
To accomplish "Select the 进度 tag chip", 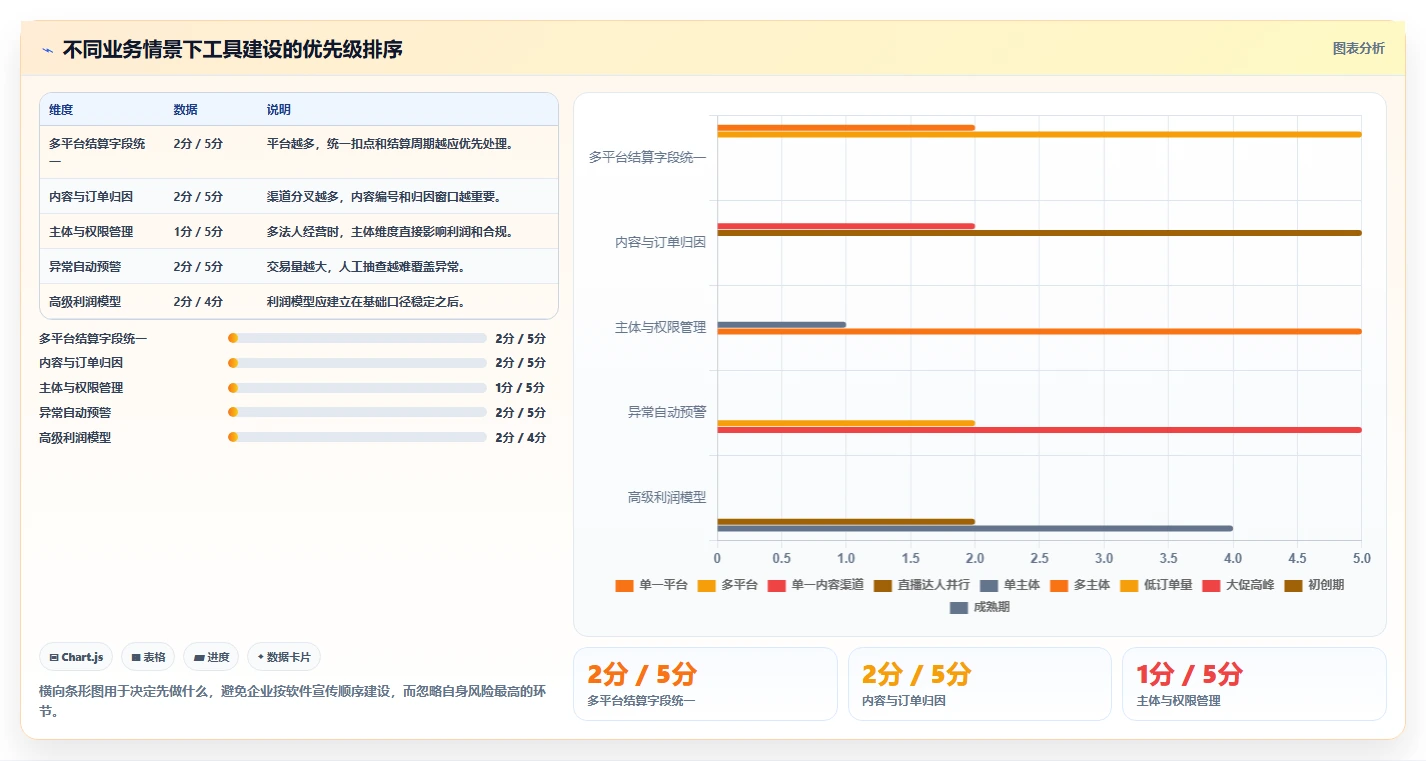I will point(211,657).
